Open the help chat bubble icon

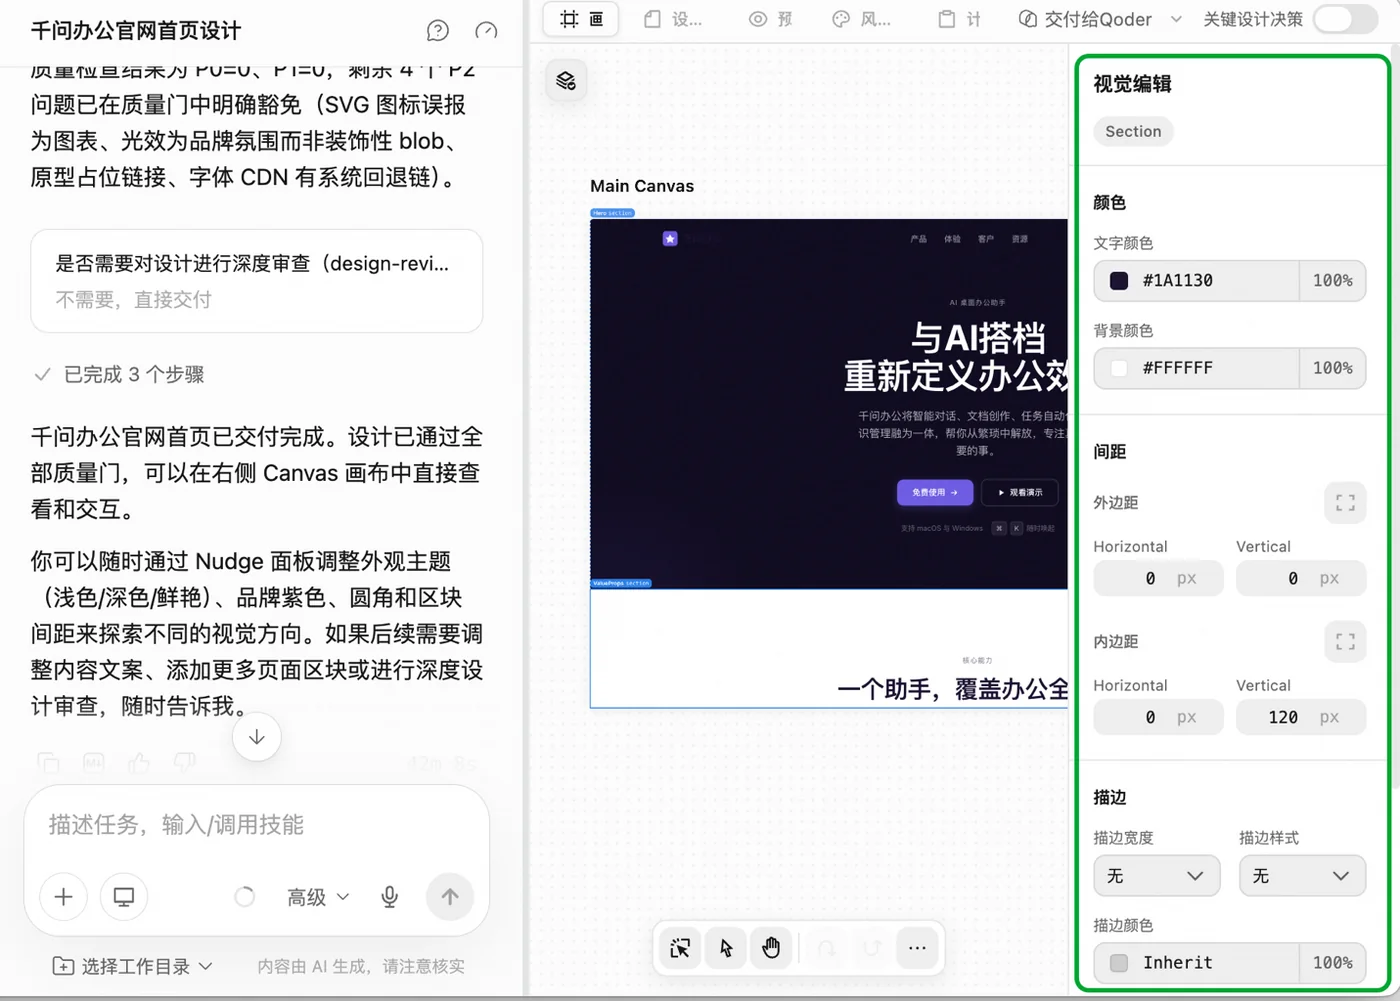pos(438,31)
